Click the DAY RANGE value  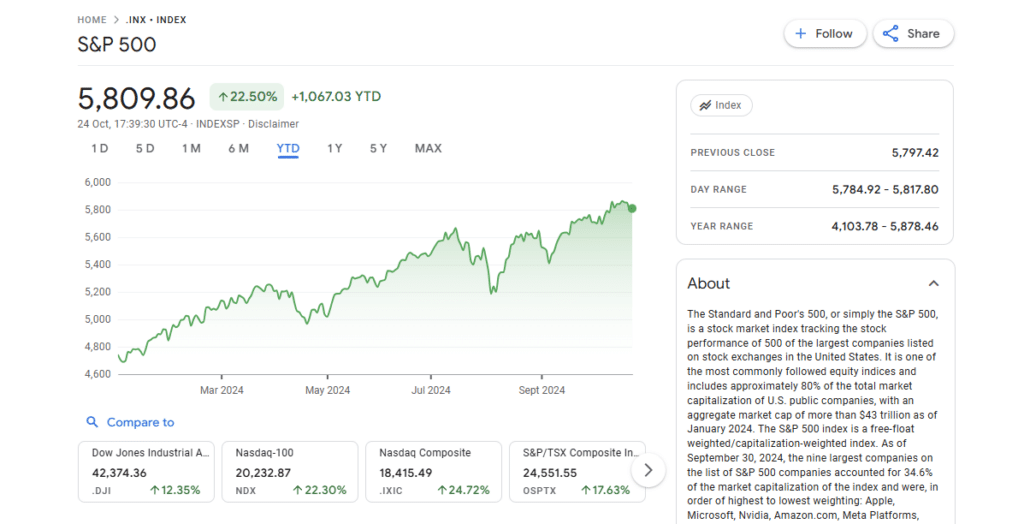[x=885, y=189]
